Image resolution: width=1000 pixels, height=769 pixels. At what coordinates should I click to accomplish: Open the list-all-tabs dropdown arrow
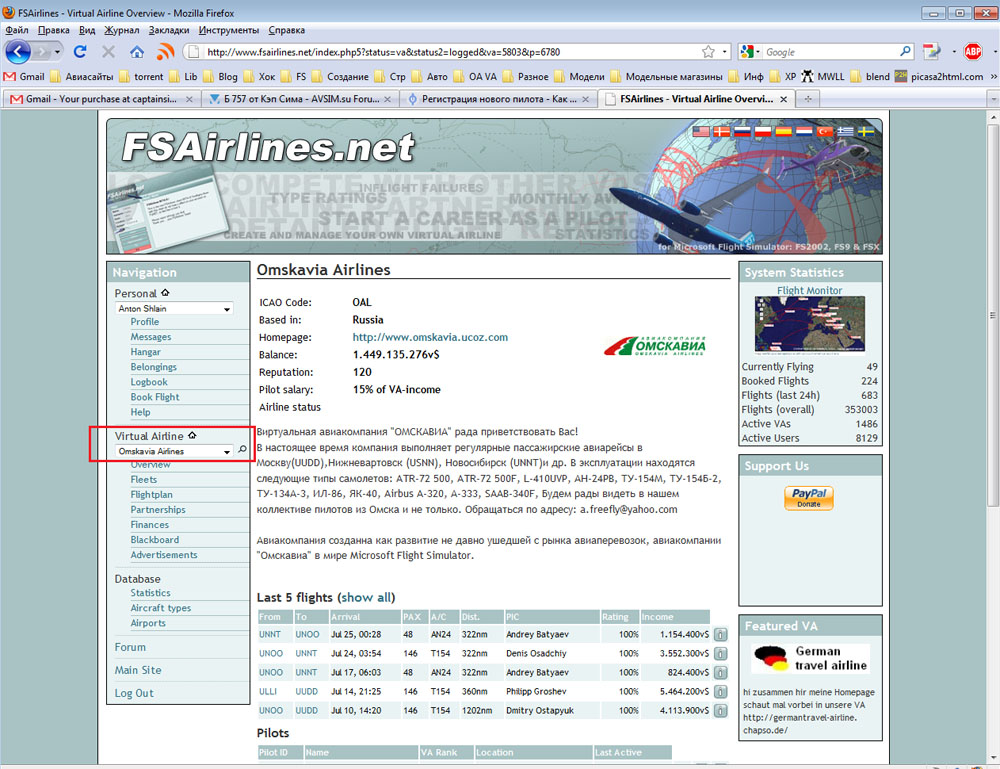tap(992, 99)
